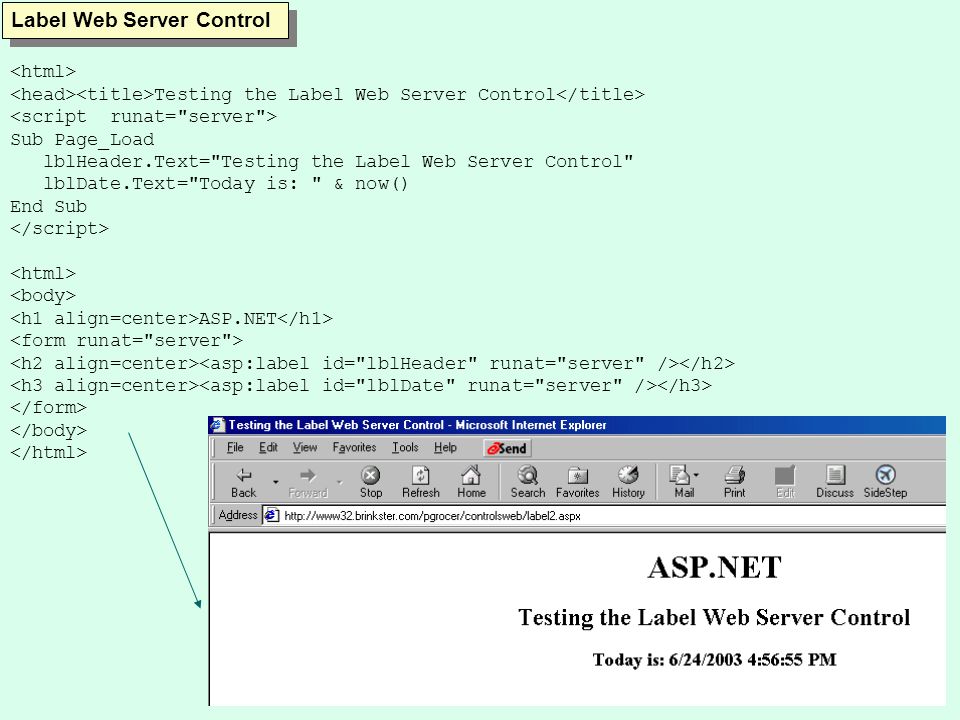This screenshot has width=960, height=720.
Task: Open the Forward history dropdown arrow
Action: [x=340, y=482]
